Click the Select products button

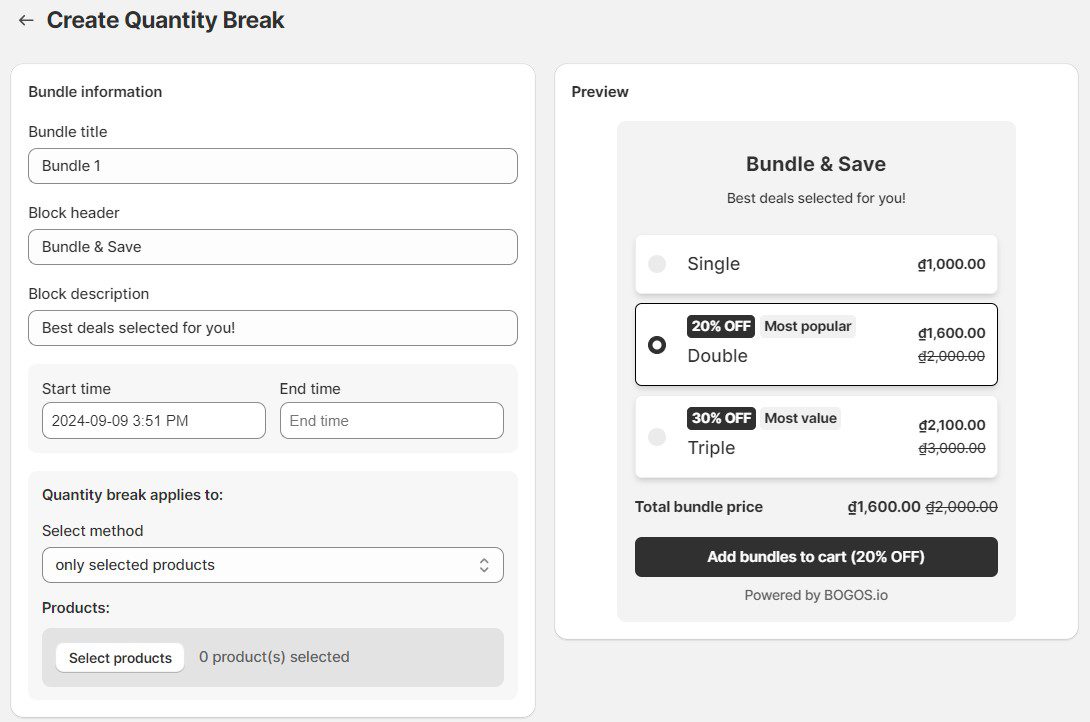tap(120, 657)
